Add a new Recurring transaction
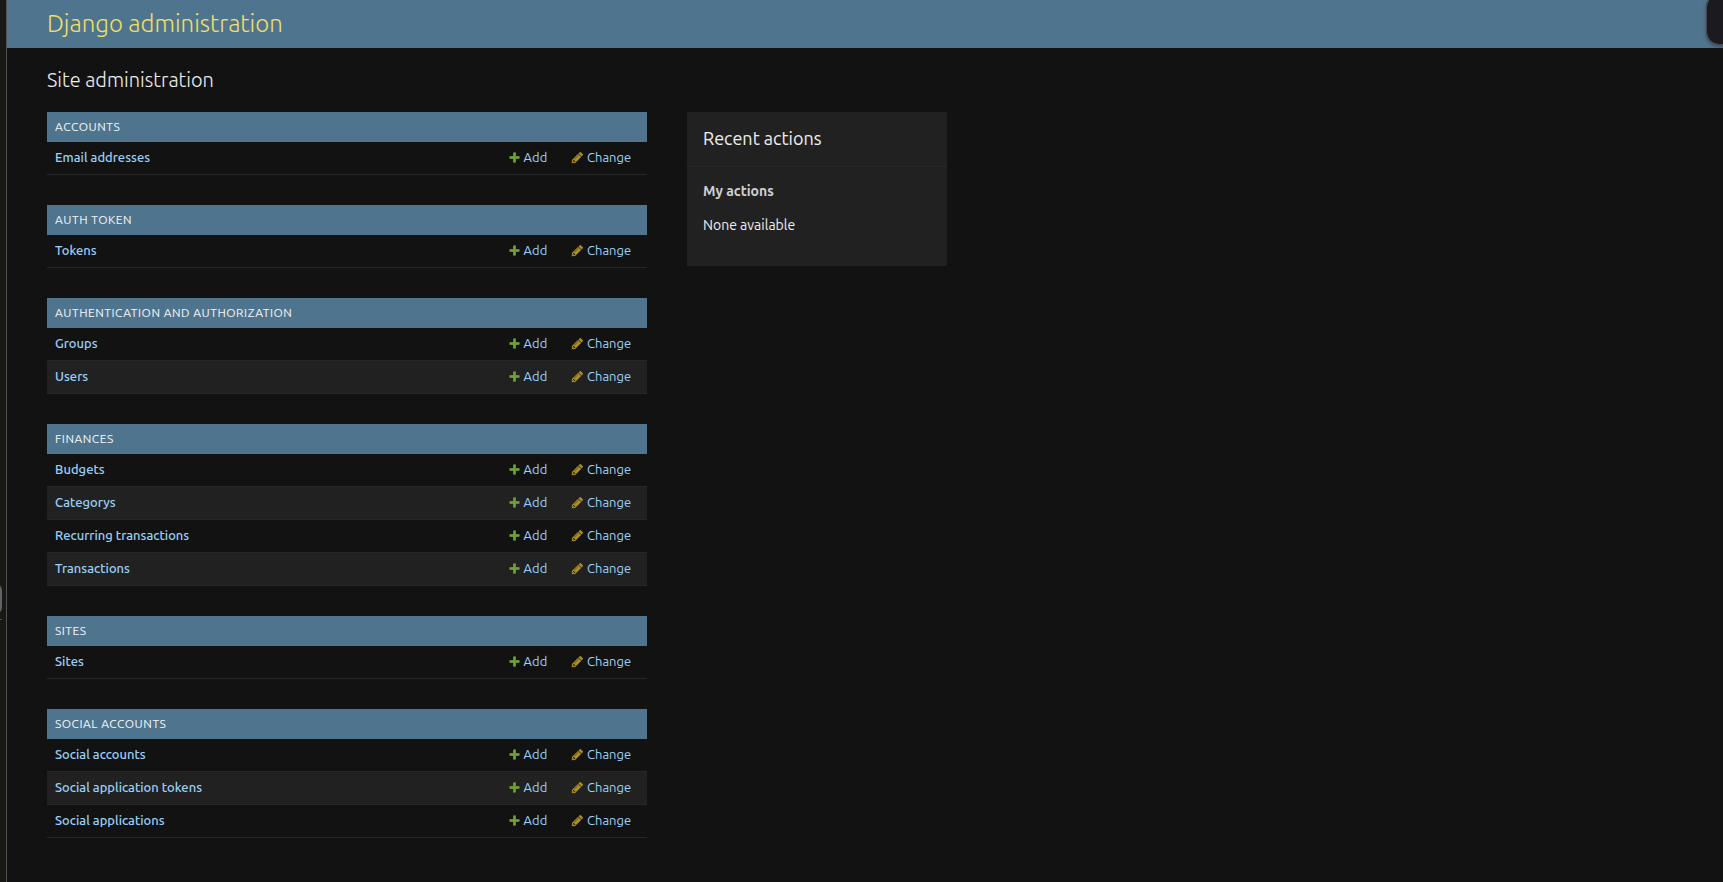Screen dimensions: 1723x882 click(528, 536)
